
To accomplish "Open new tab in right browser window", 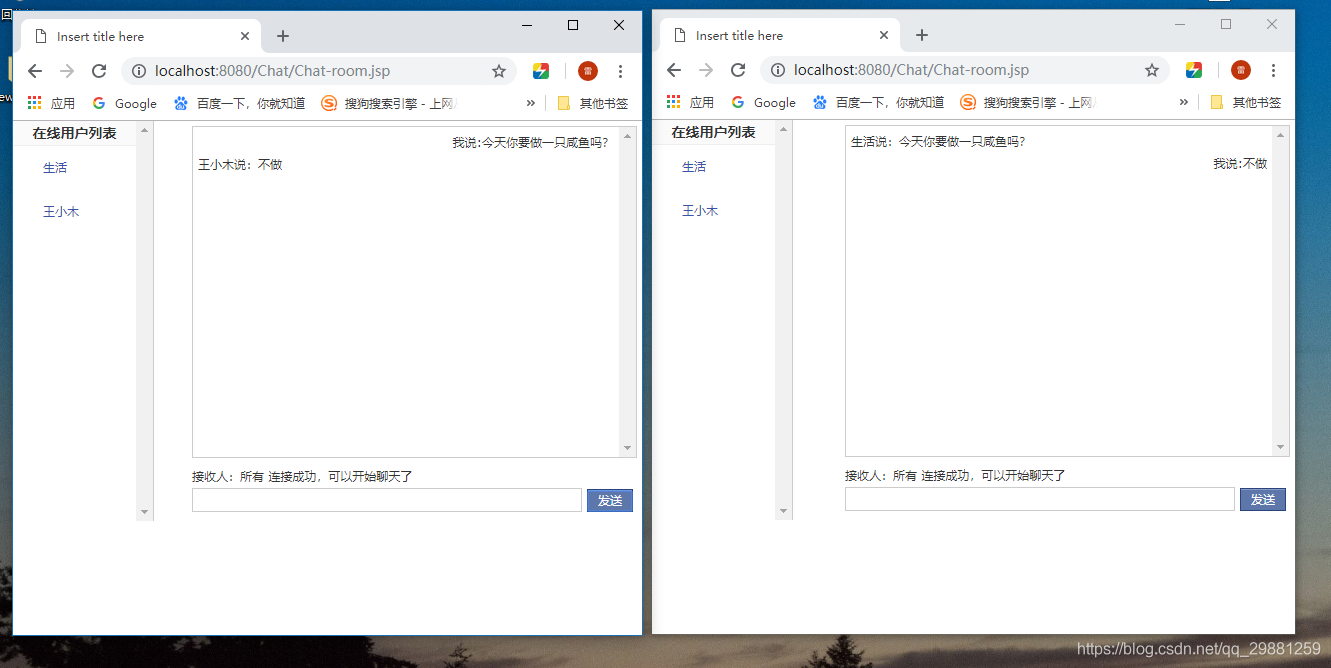I will click(922, 35).
